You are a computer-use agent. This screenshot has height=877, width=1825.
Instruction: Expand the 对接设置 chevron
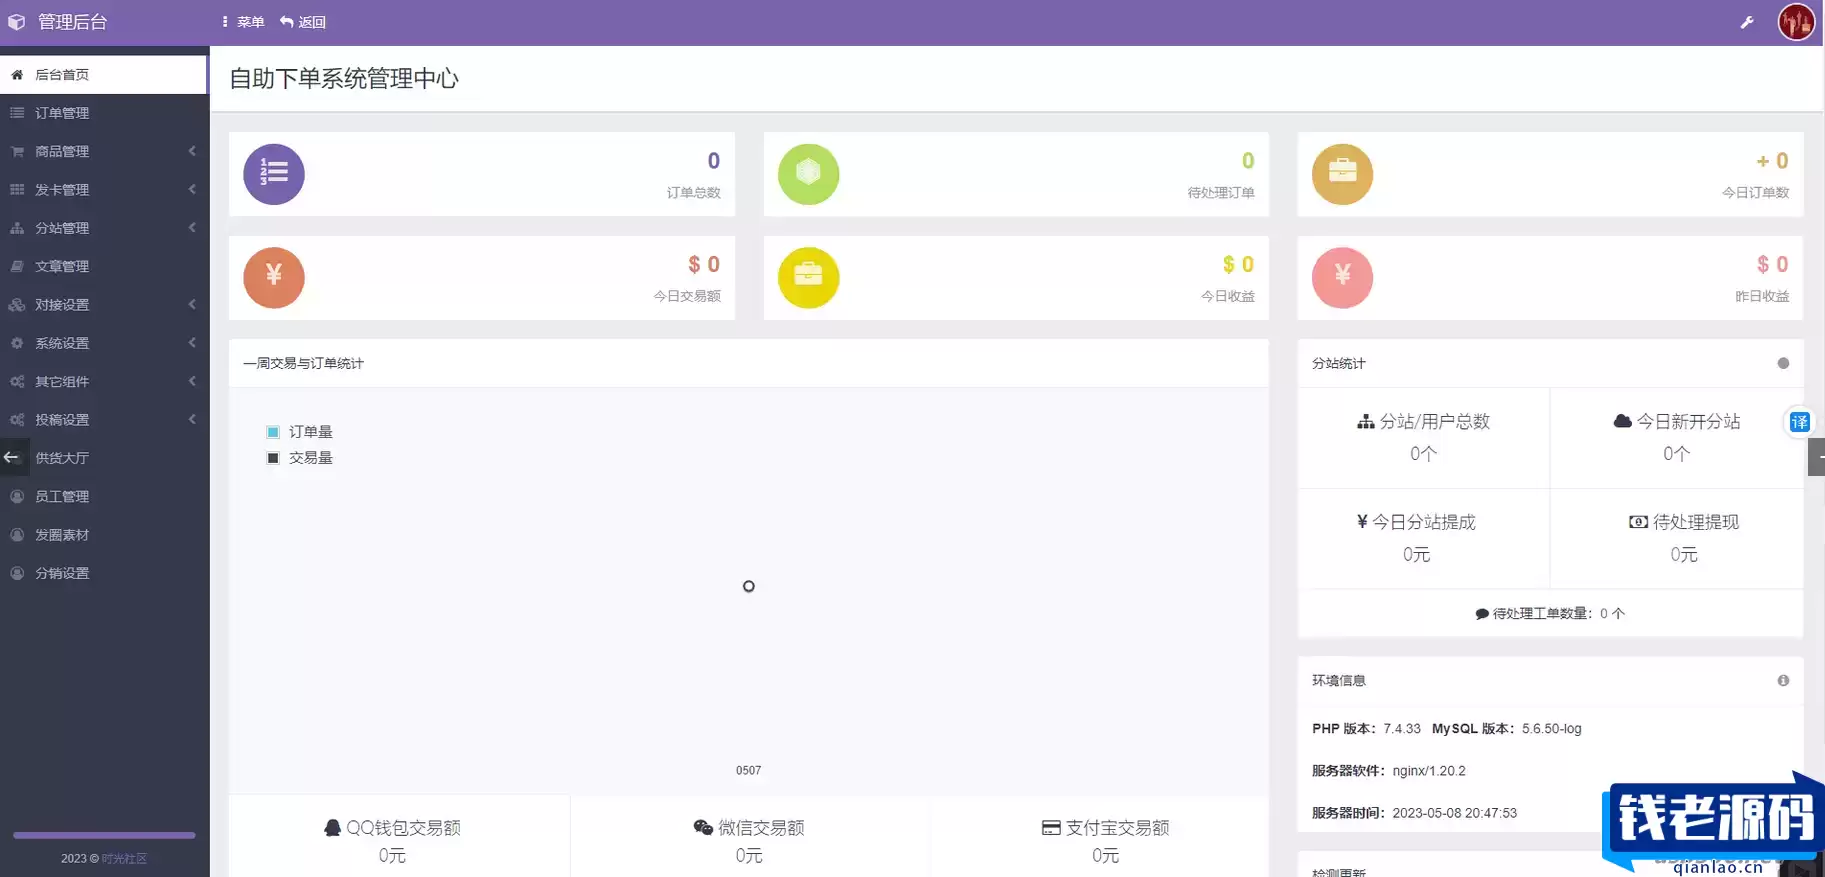click(x=192, y=304)
